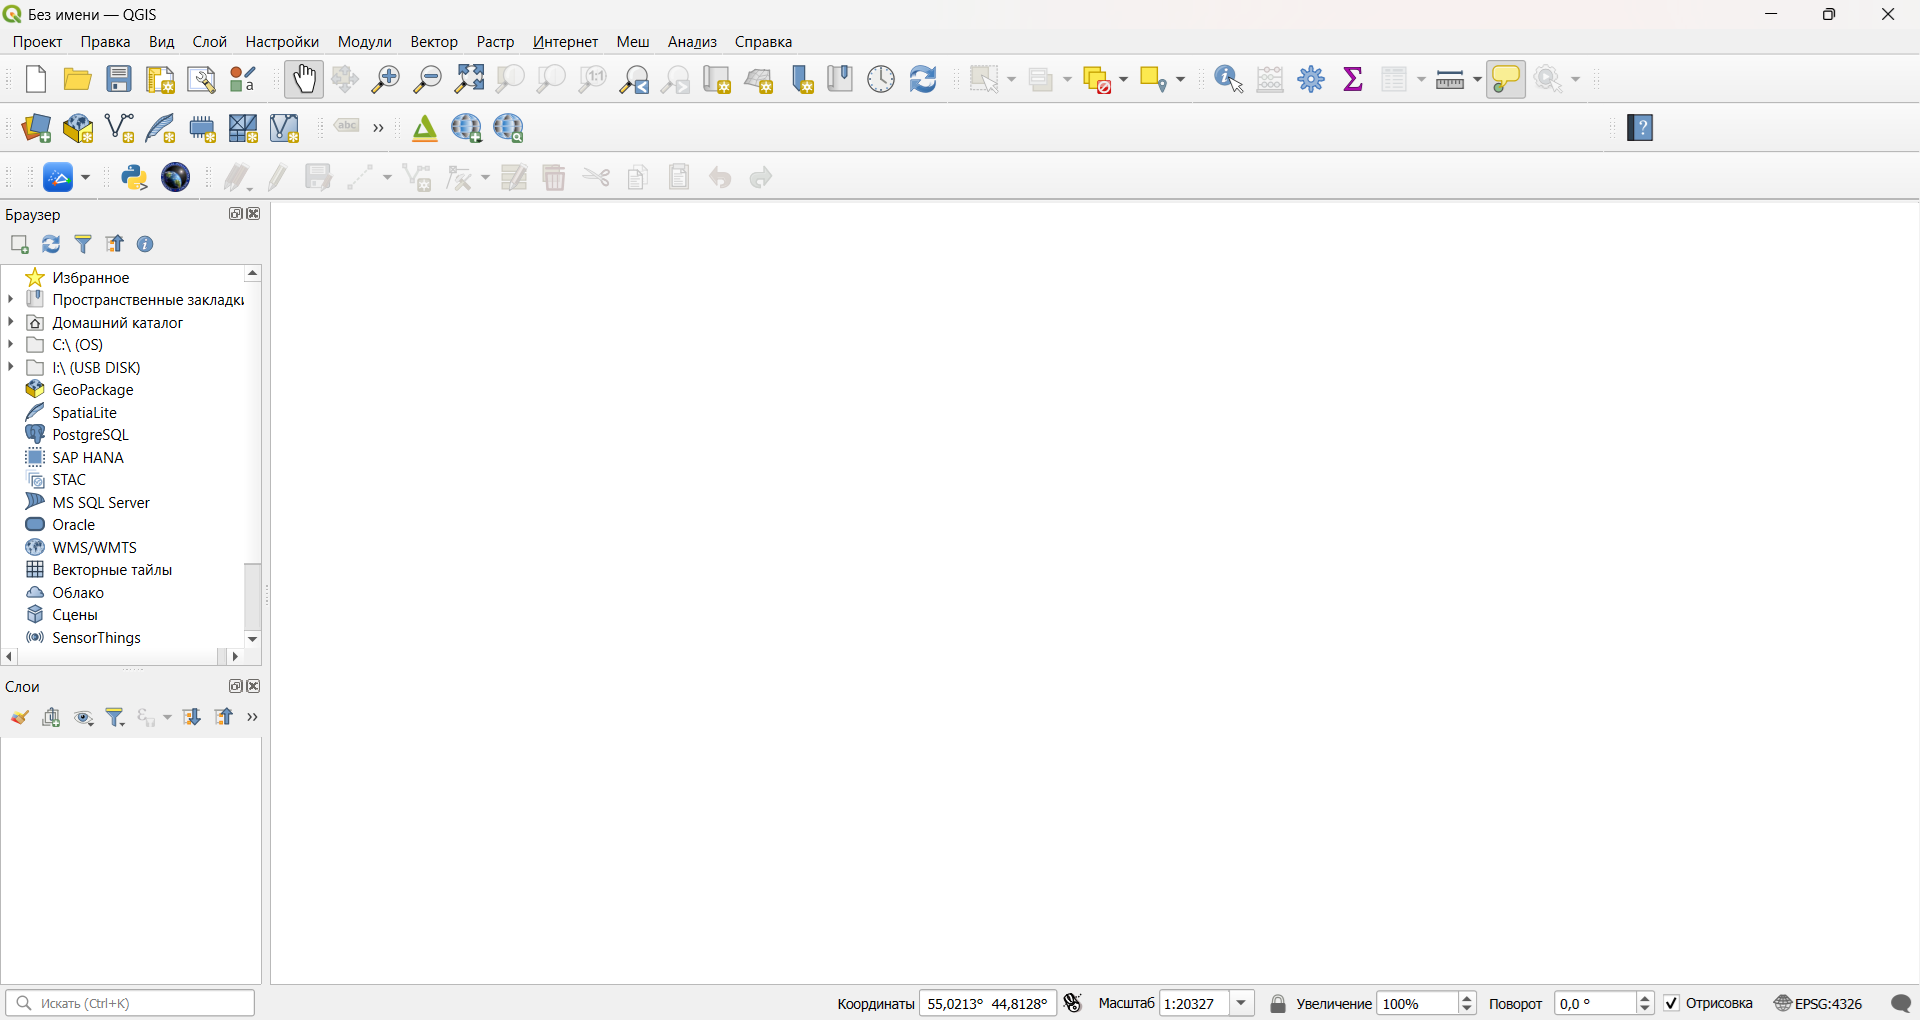This screenshot has height=1020, width=1920.
Task: Click the Увеличение magnifier stepper arrows
Action: (x=1467, y=1004)
